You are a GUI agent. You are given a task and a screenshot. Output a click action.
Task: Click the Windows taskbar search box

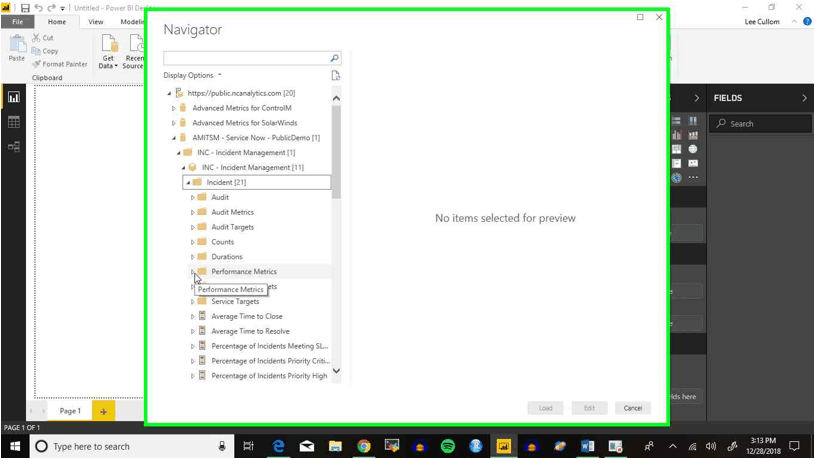(133, 446)
